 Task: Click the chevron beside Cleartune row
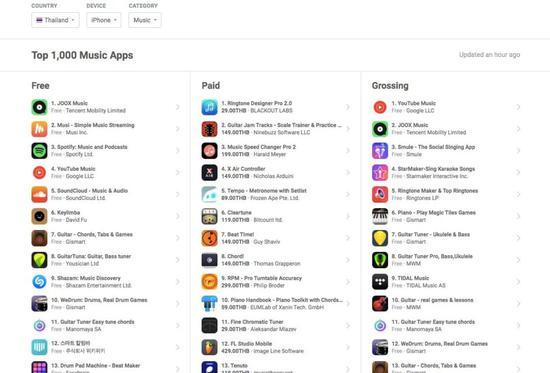pos(348,216)
